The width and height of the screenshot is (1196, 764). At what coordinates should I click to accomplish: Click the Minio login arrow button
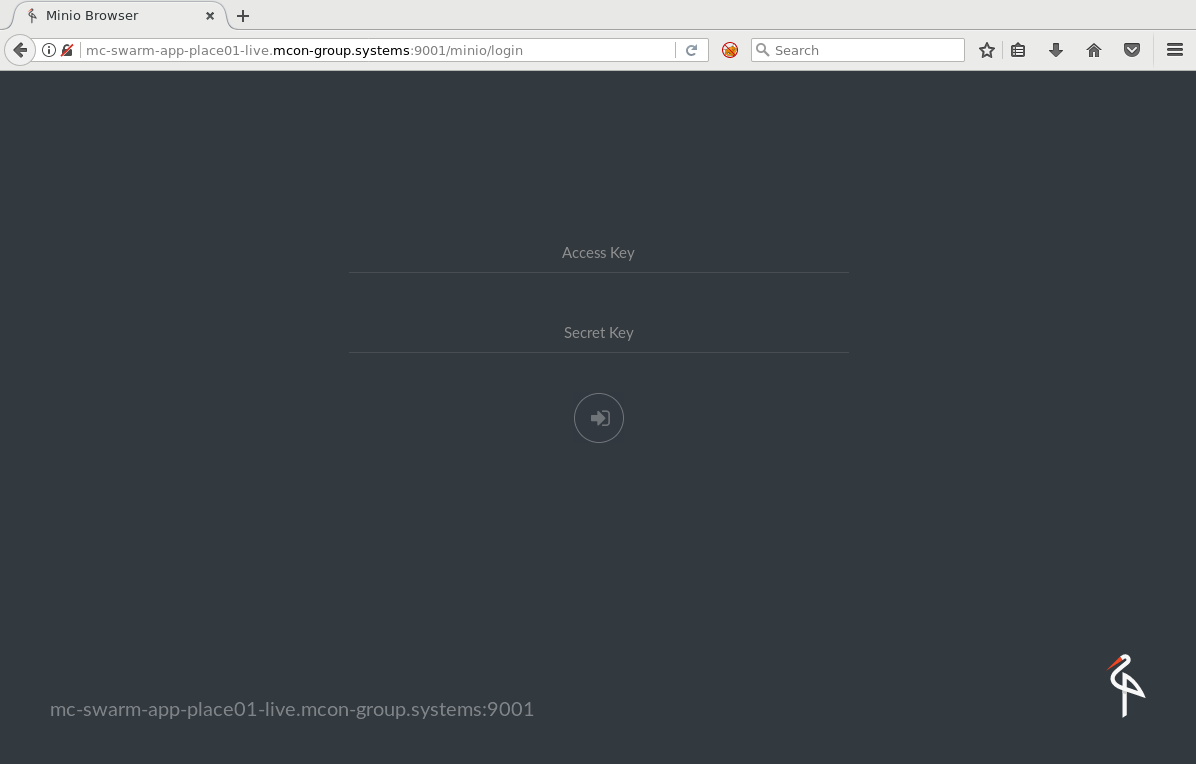(x=599, y=418)
